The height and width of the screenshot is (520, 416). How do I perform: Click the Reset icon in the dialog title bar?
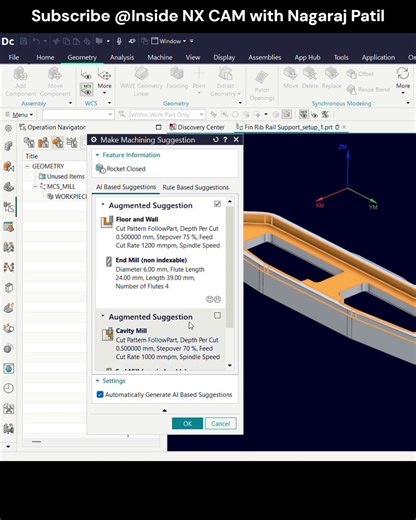click(x=216, y=140)
